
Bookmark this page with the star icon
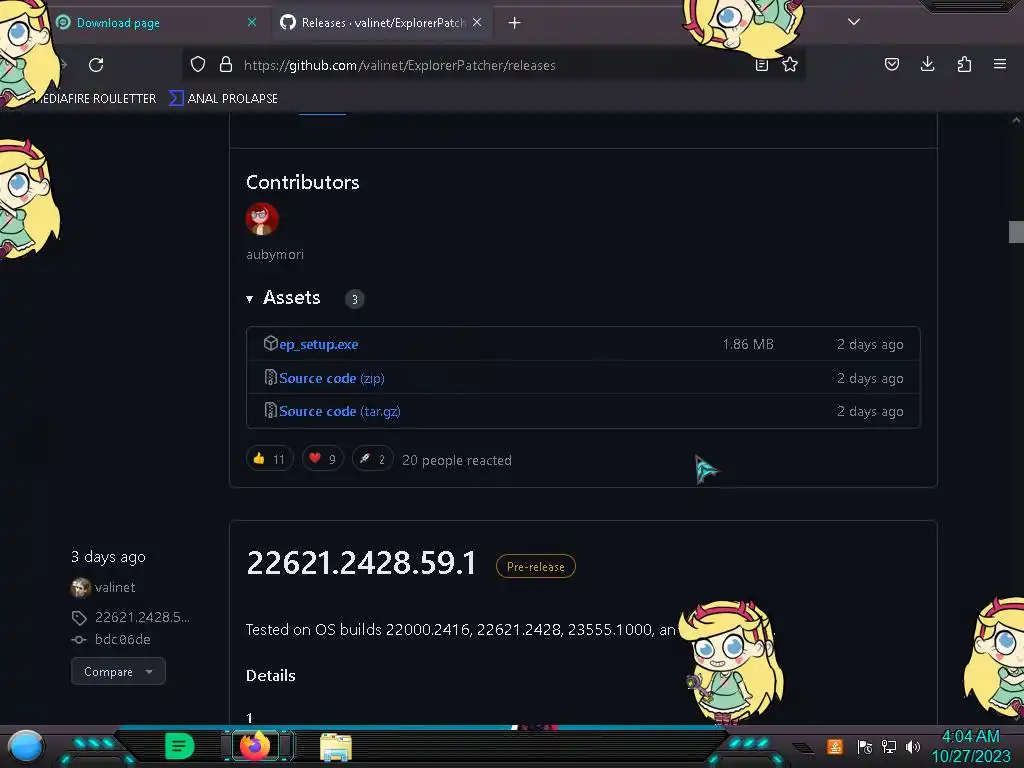pos(790,65)
